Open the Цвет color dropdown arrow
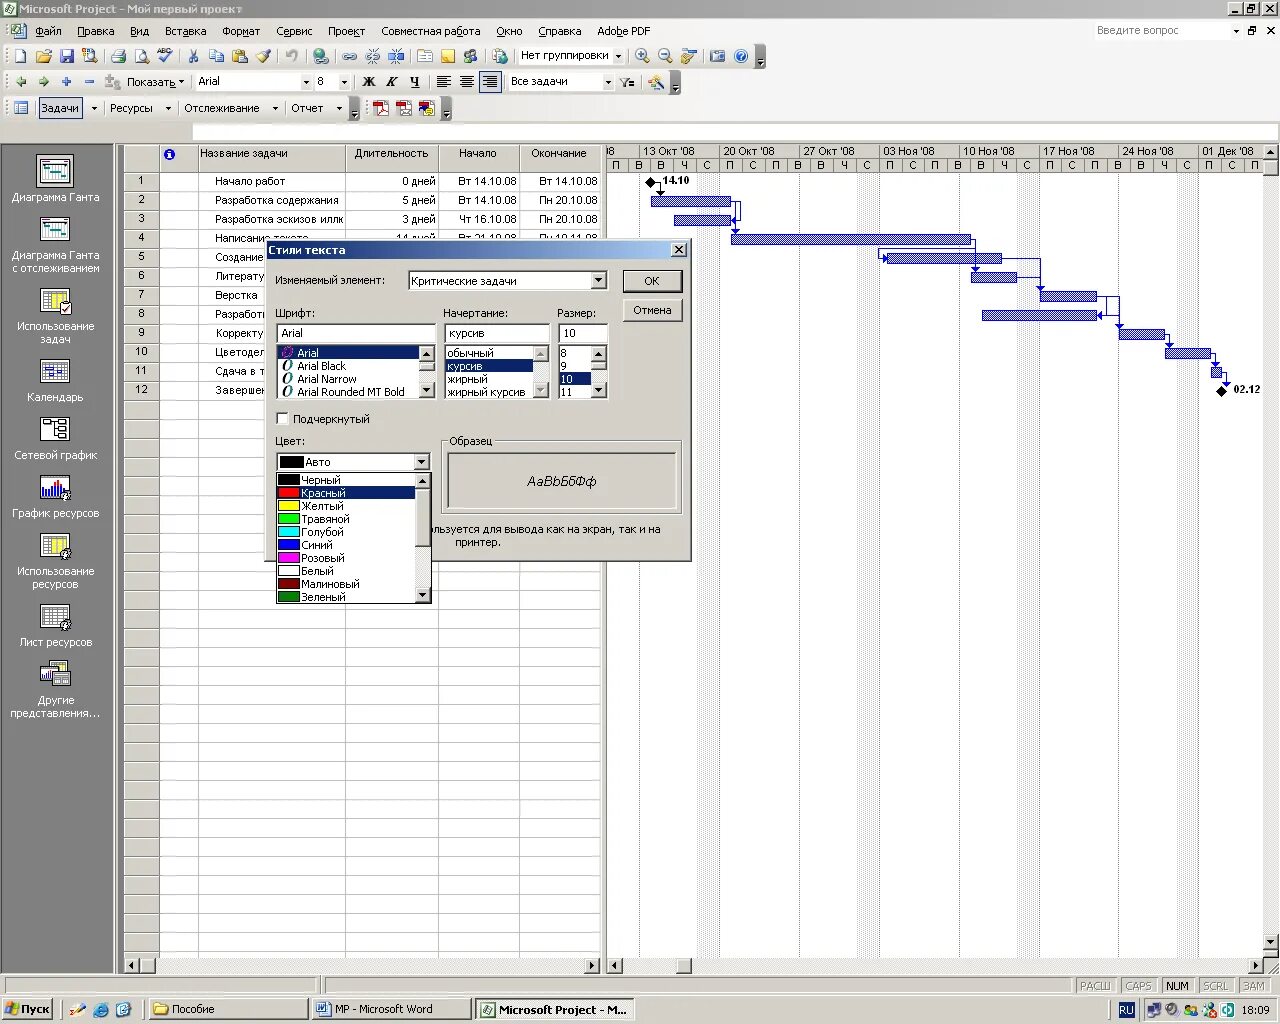Image resolution: width=1280 pixels, height=1024 pixels. pyautogui.click(x=421, y=462)
